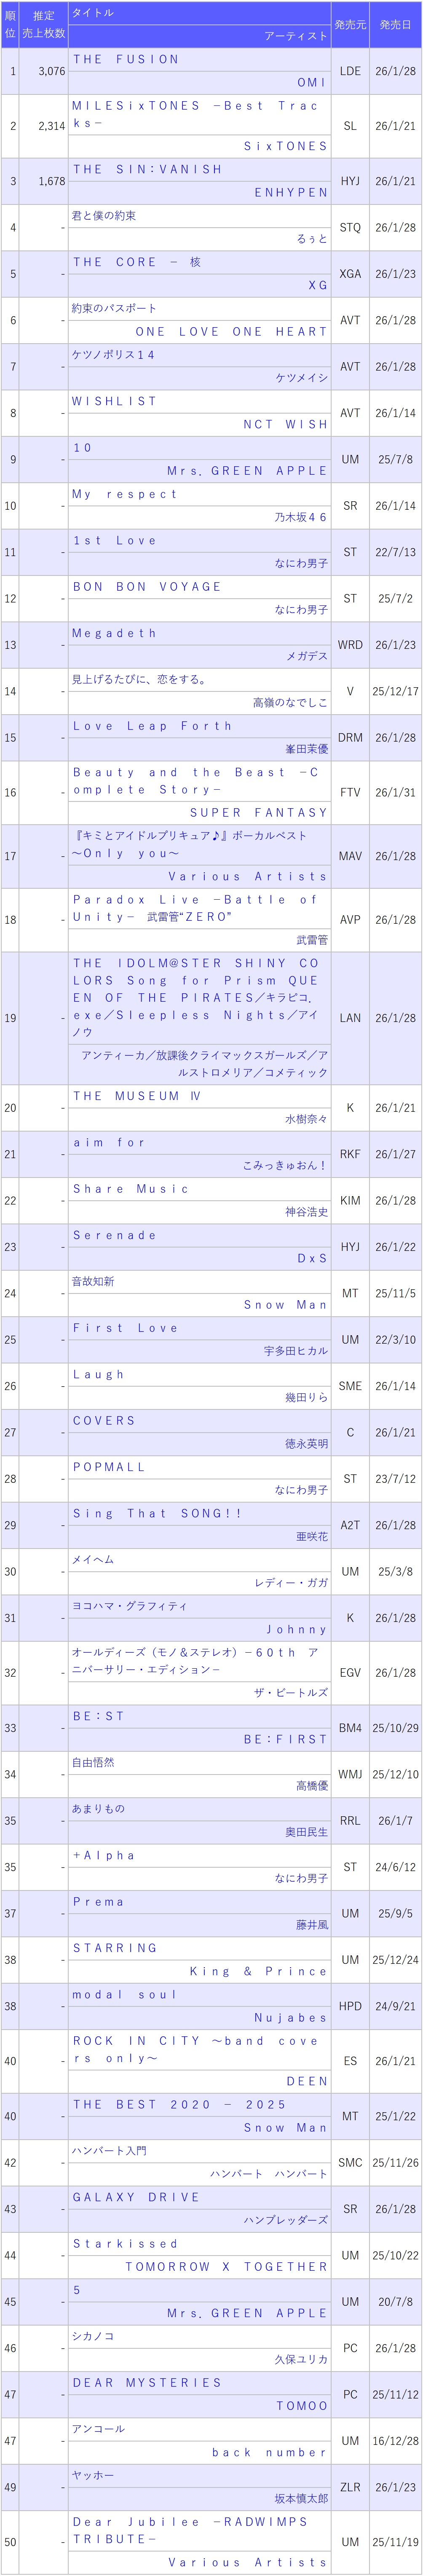Click the 発売元 column header
The width and height of the screenshot is (423, 2576).
coord(350,24)
